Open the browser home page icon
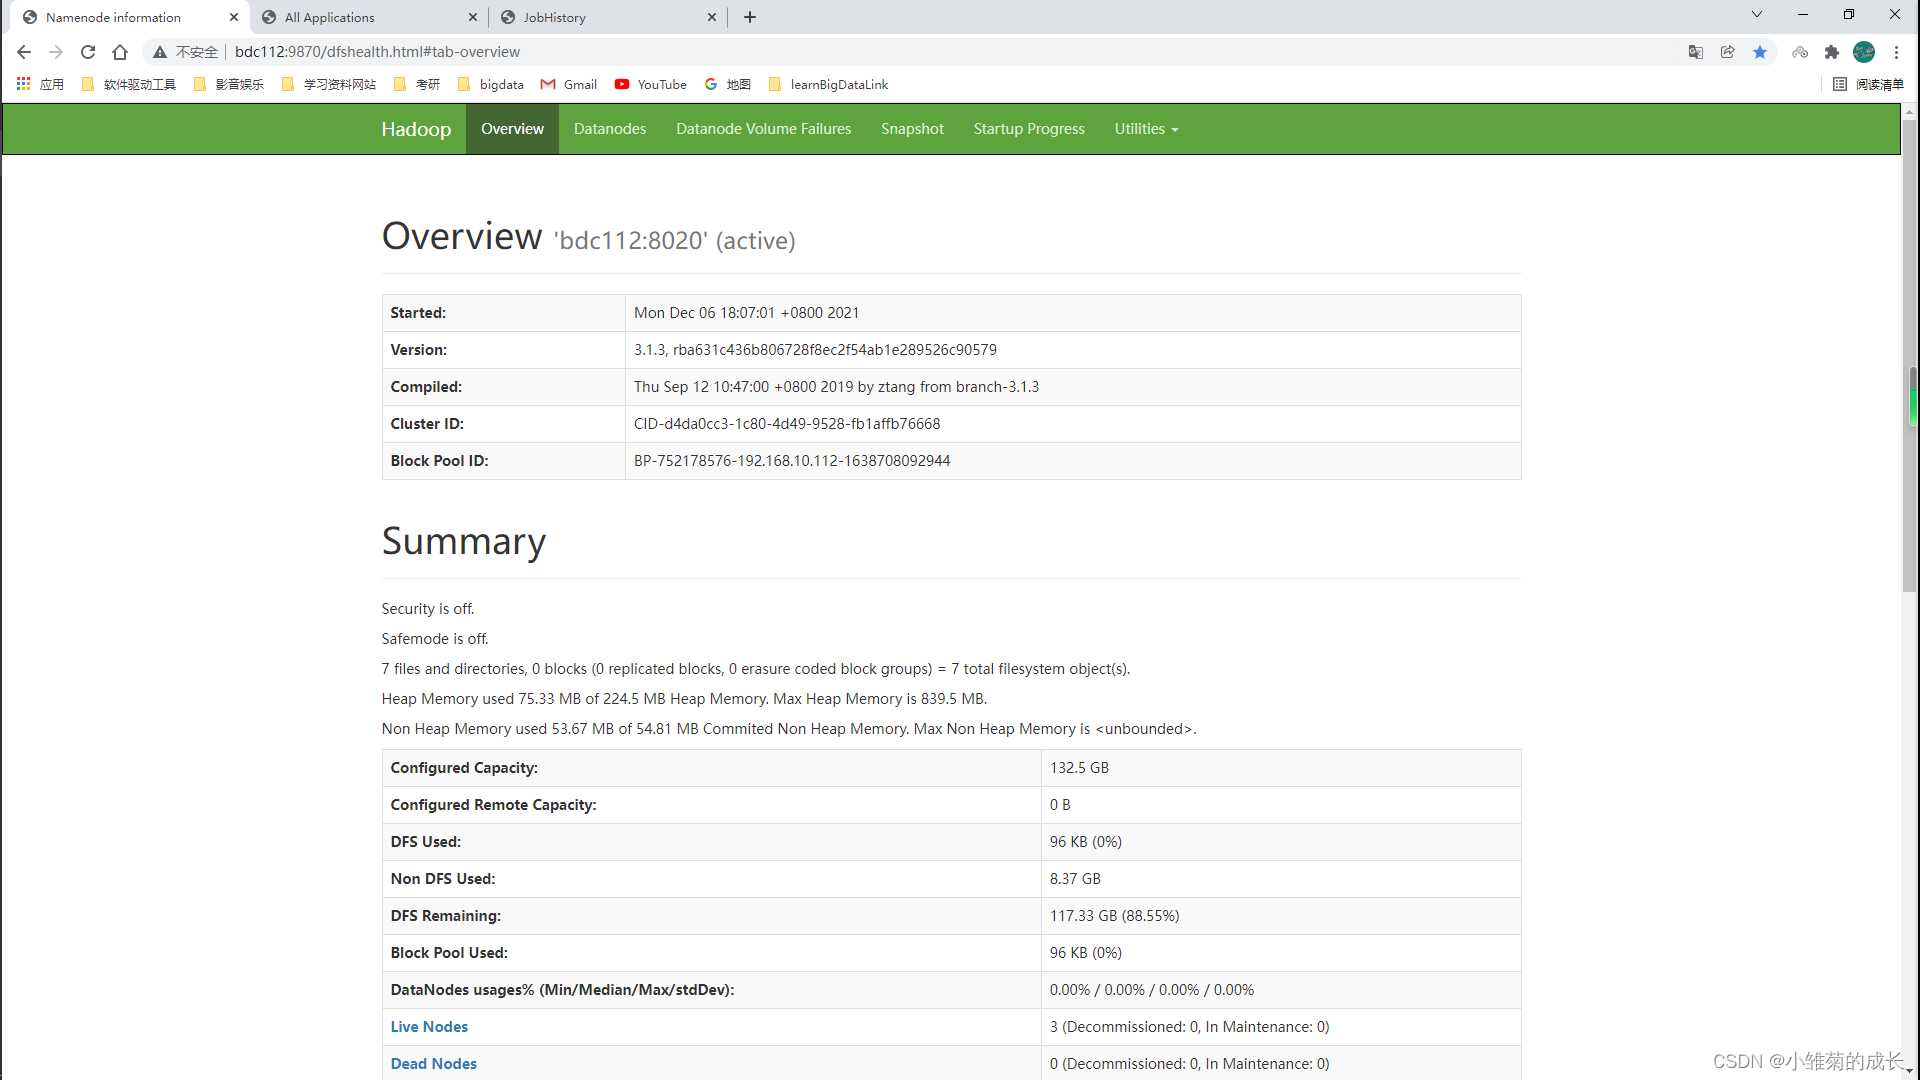 click(x=120, y=52)
